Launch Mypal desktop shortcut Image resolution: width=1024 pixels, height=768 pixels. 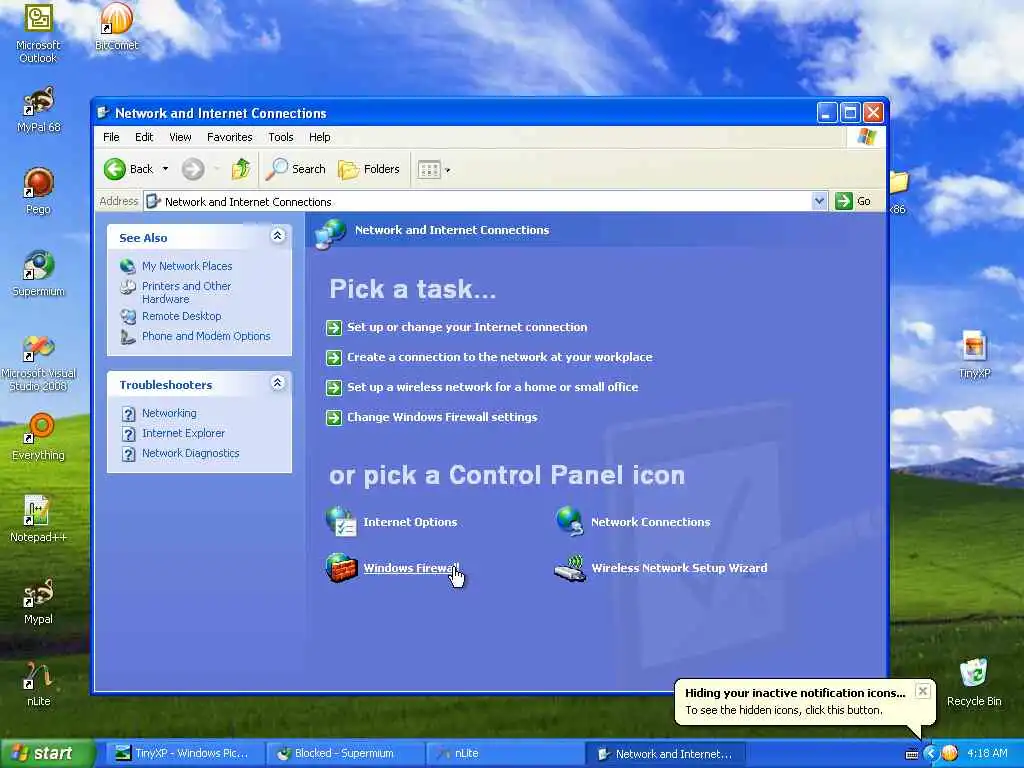tap(39, 601)
